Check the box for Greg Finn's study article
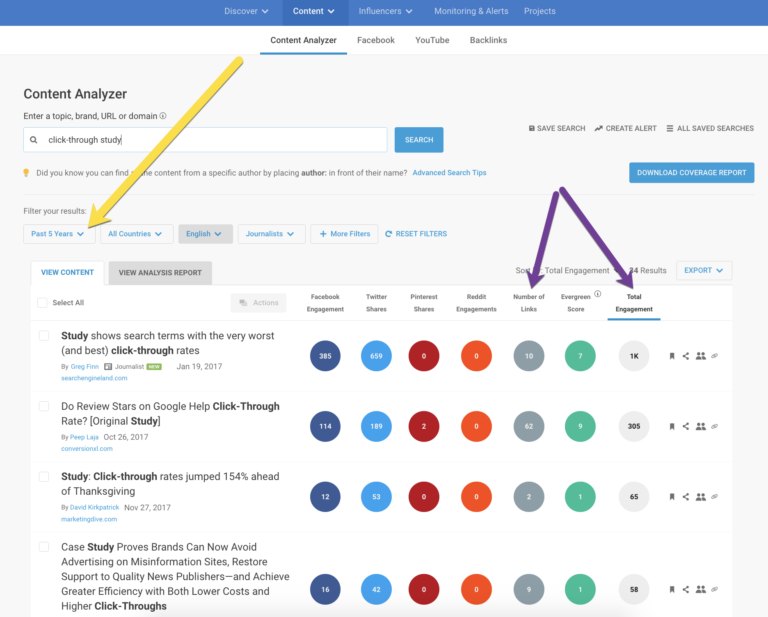 [x=44, y=336]
